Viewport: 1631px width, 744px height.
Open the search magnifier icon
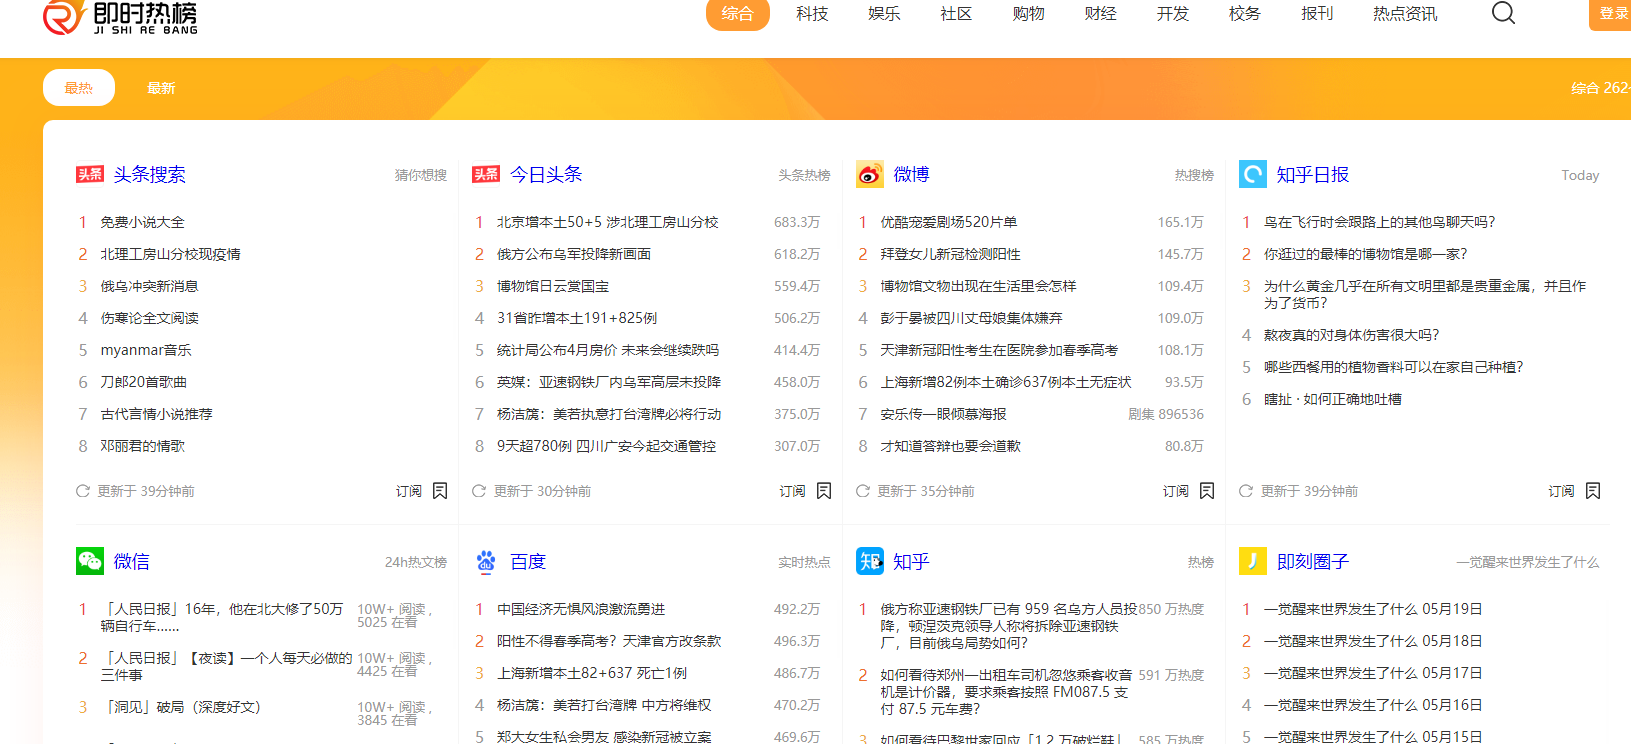1503,13
